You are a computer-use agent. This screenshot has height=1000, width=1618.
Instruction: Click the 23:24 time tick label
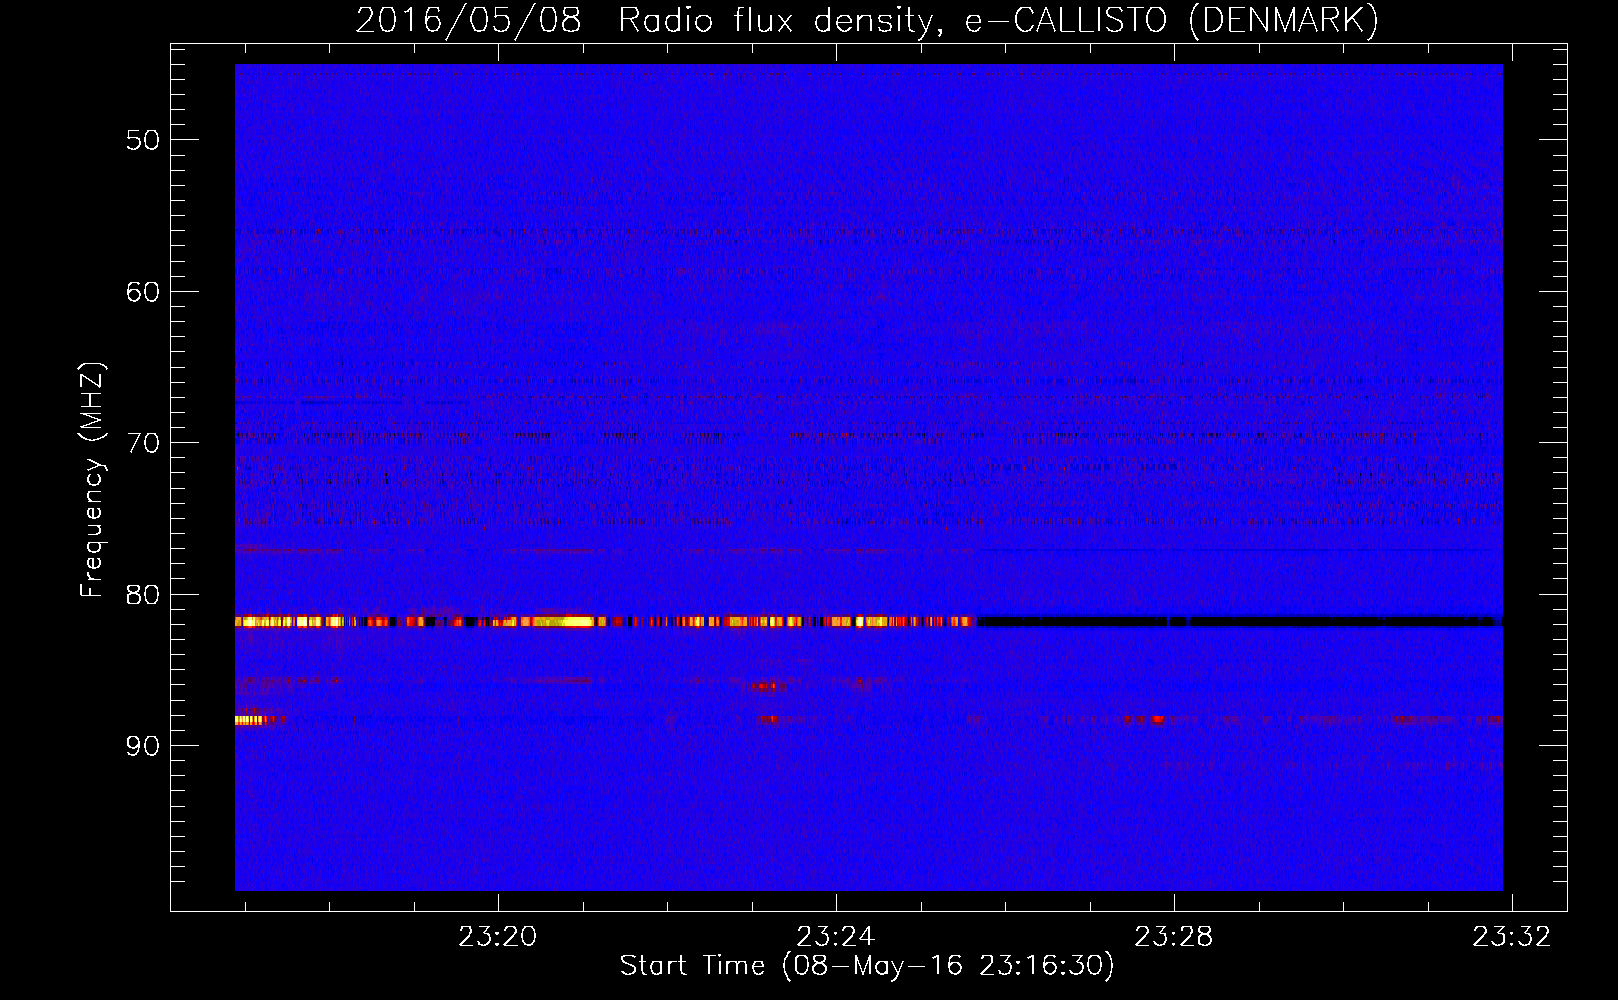[836, 937]
